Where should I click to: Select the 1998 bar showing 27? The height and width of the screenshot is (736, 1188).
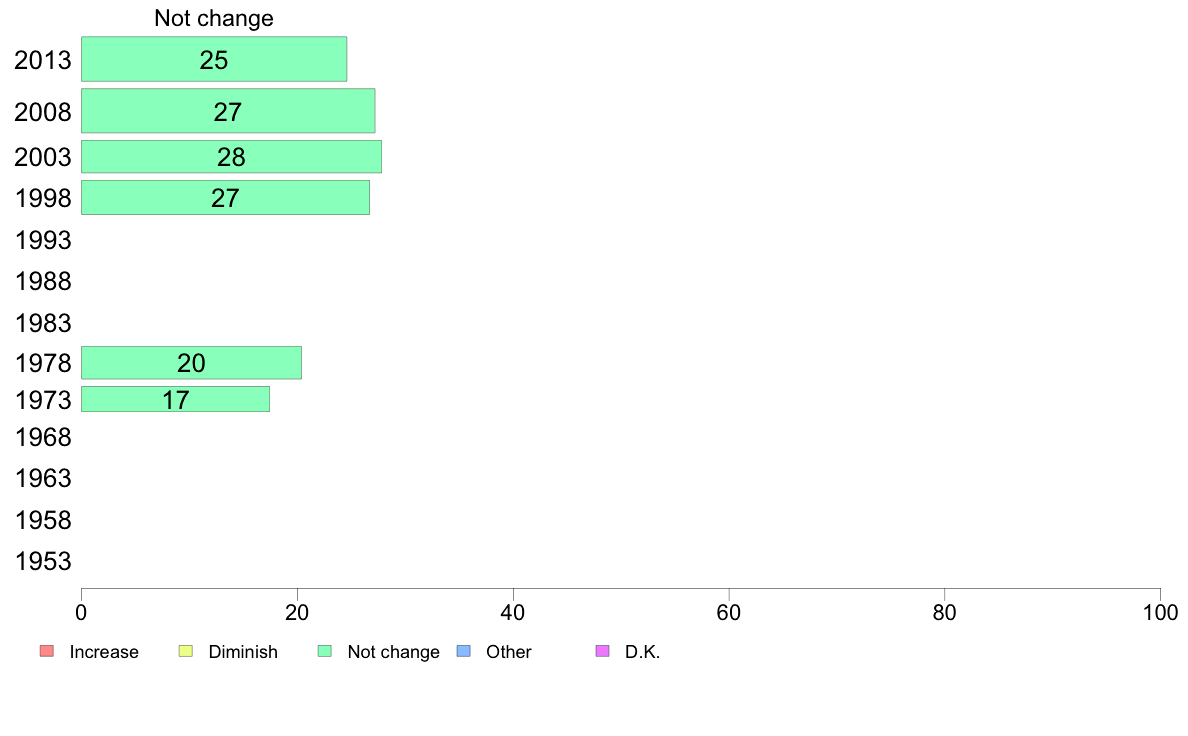coord(225,198)
